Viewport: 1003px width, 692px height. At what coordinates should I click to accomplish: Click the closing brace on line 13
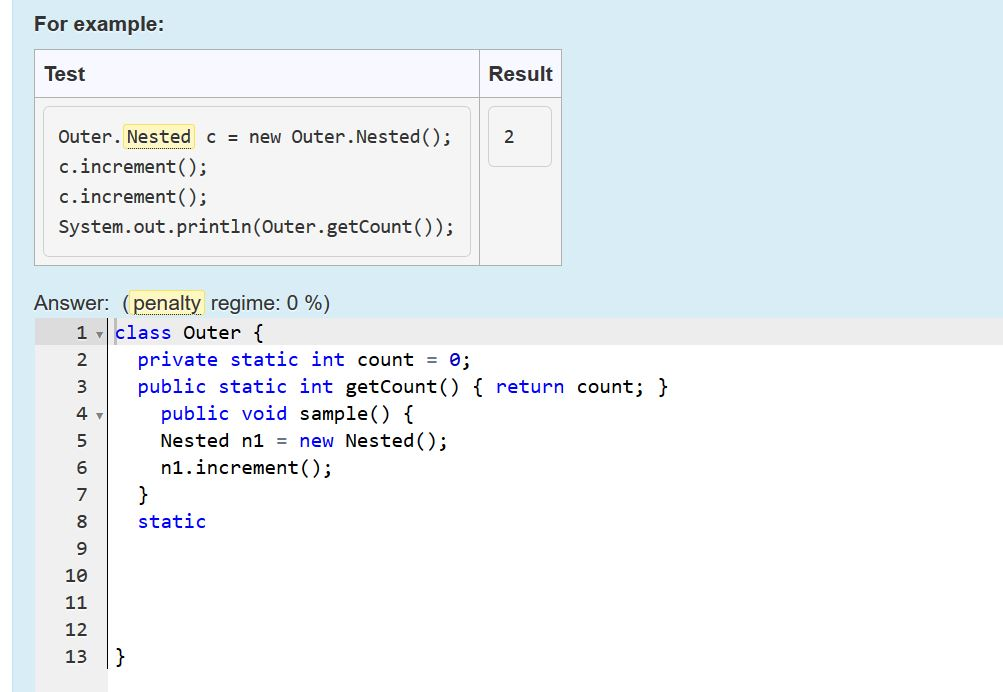point(119,656)
